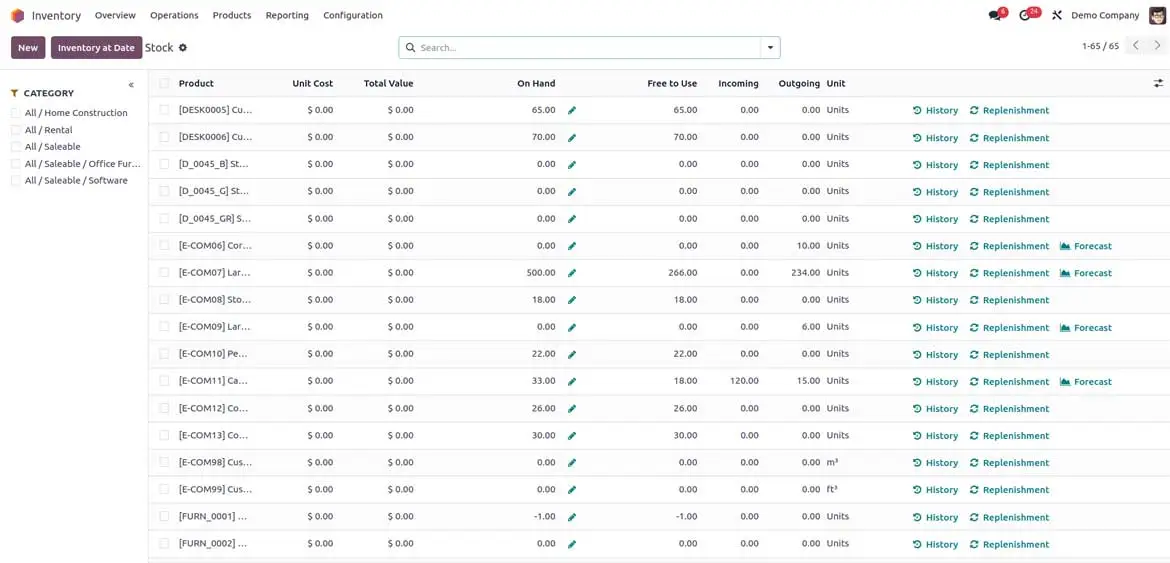Go to next page arrow
1170x563 pixels.
coord(1158,46)
